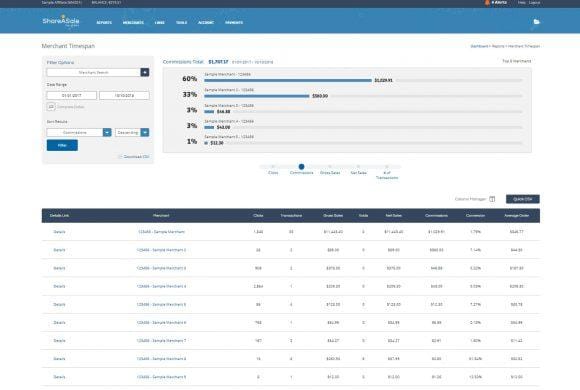
Task: Click the Download CSV icon
Action: tap(120, 157)
